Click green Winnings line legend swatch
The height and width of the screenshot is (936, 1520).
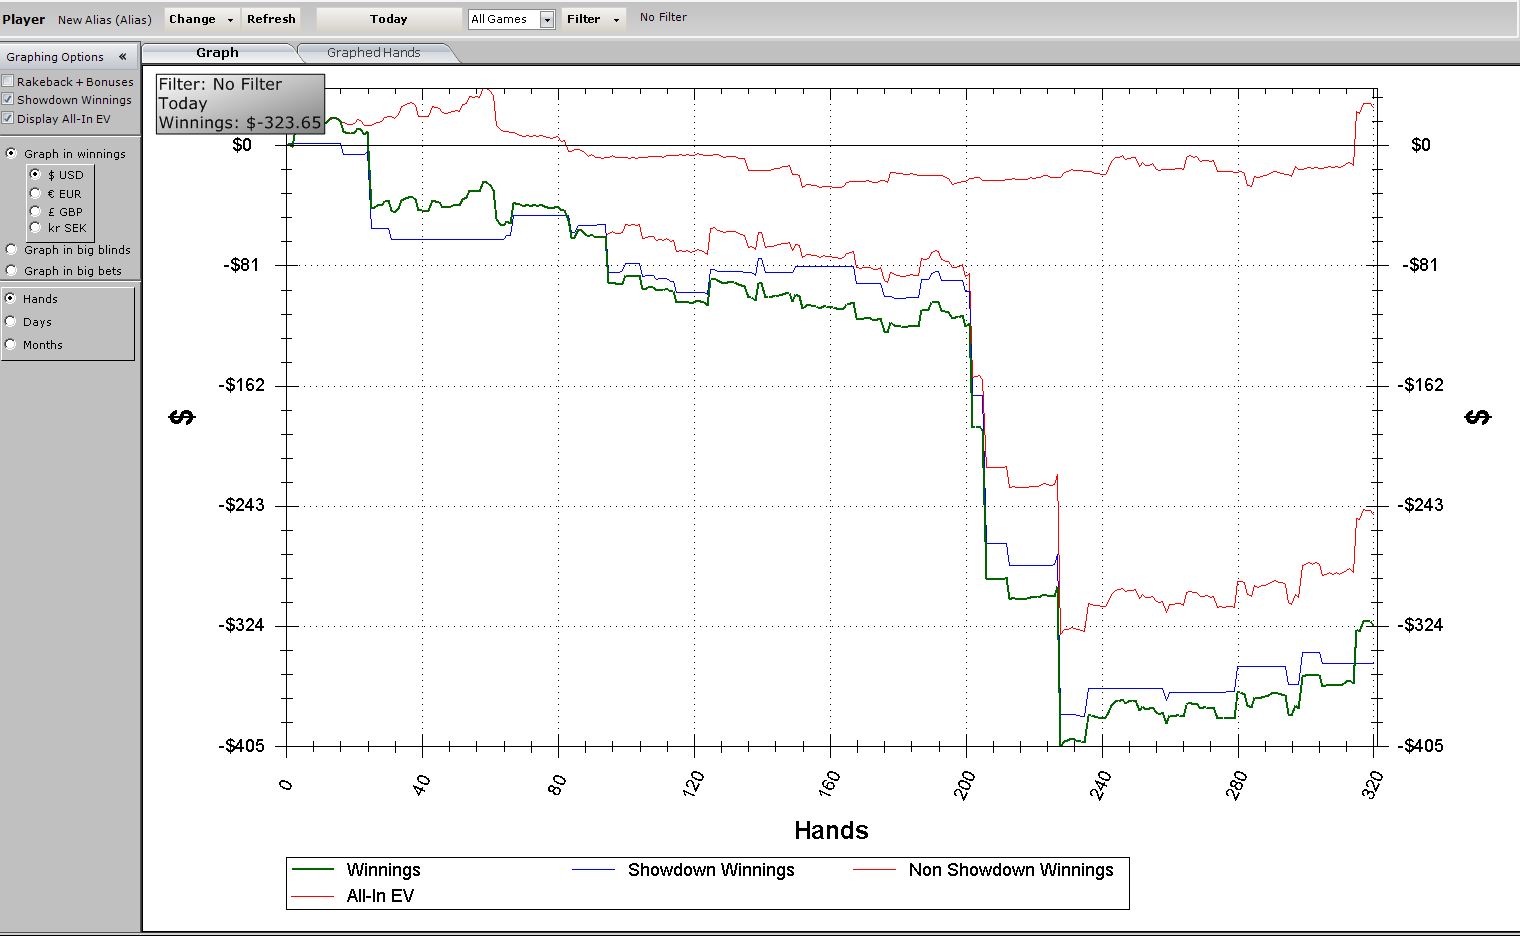(x=312, y=870)
